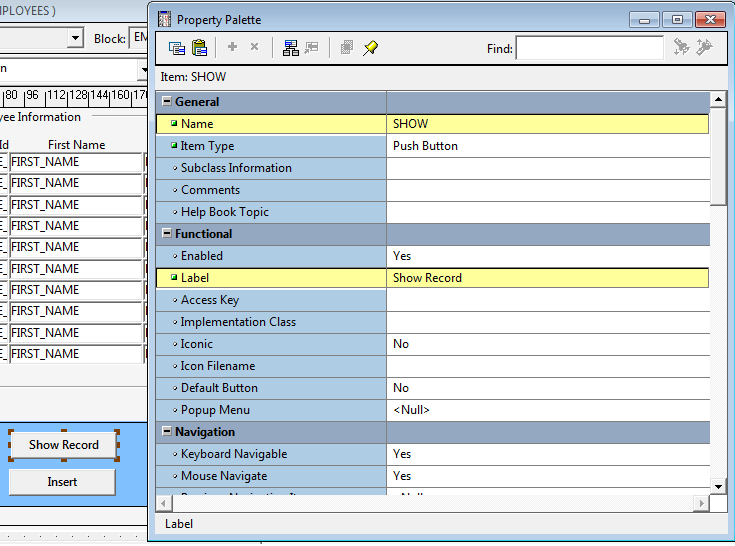This screenshot has height=546, width=735.
Task: Click the SHOW value of Name
Action: [548, 124]
